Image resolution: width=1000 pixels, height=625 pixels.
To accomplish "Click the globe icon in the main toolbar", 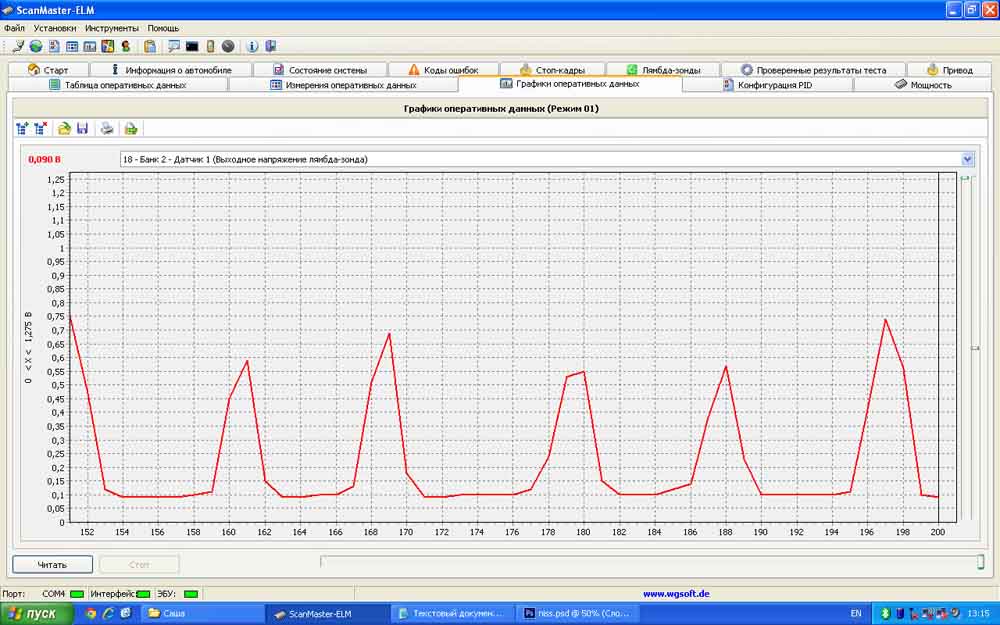I will tap(36, 46).
